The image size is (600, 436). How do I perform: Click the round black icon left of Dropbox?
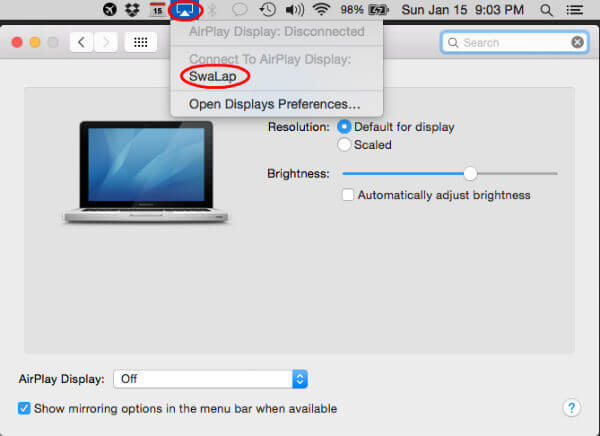(x=109, y=10)
